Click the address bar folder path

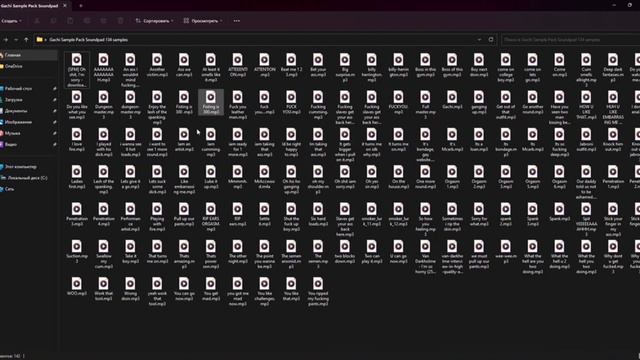(89, 40)
